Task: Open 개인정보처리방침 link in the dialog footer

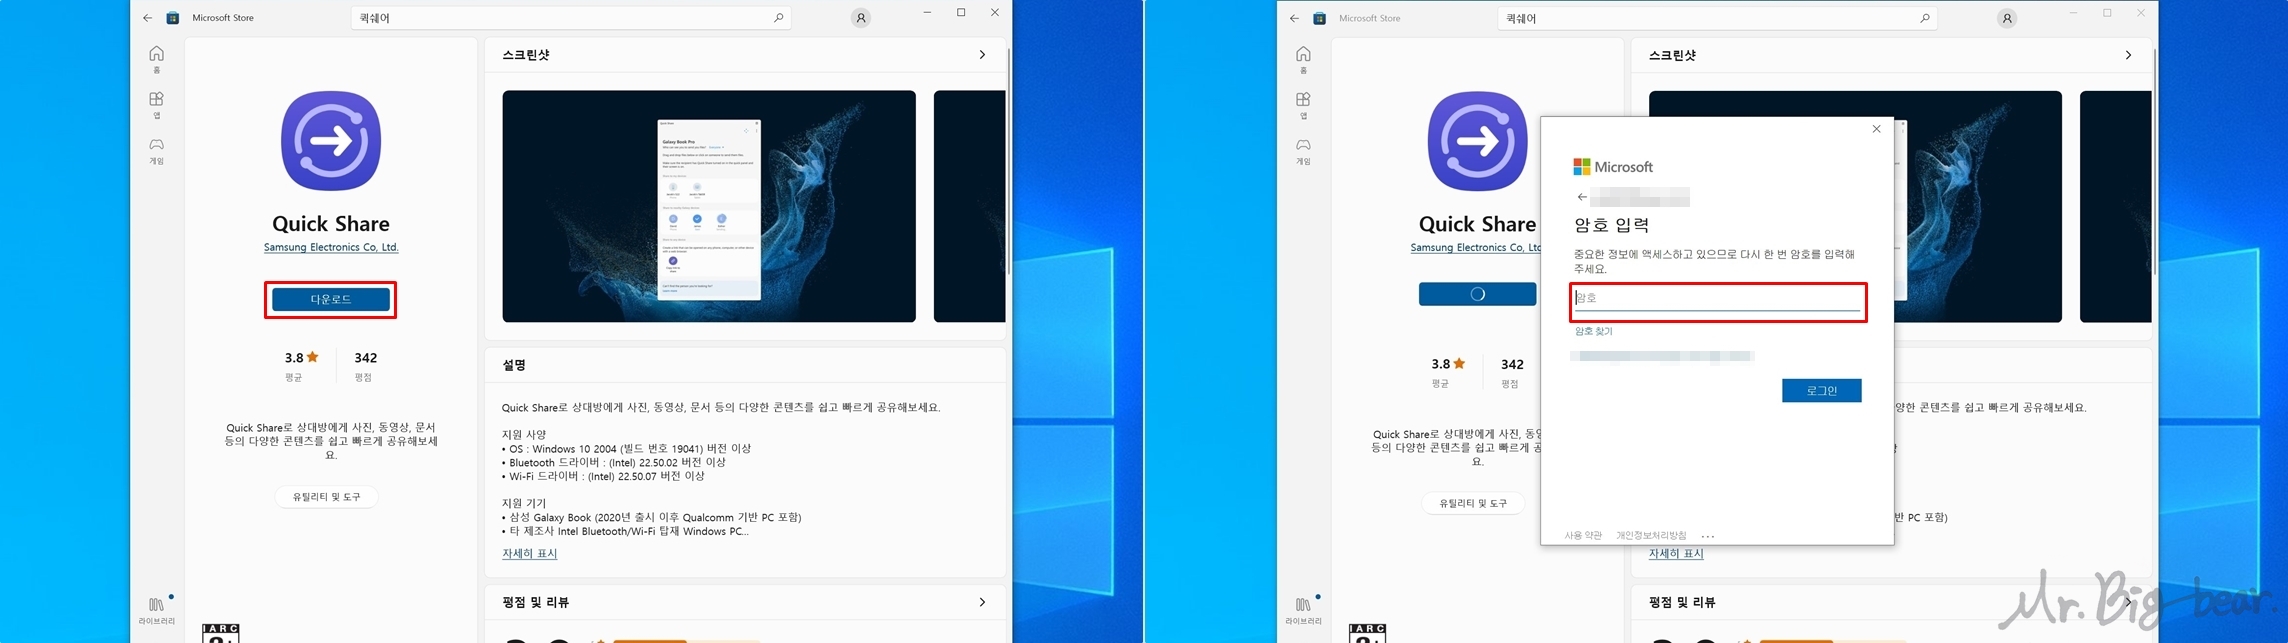Action: (x=1651, y=535)
